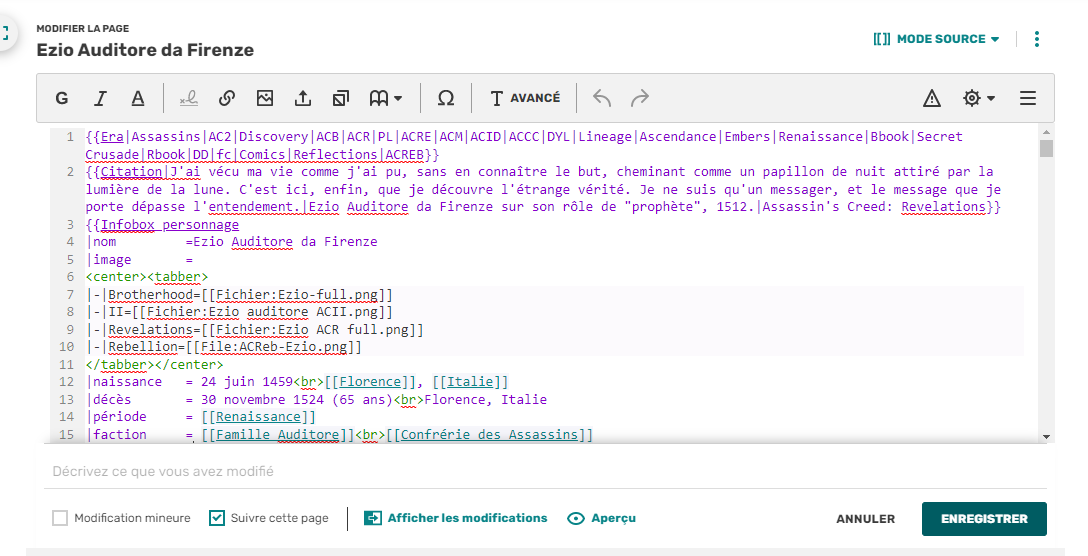Screen dimensions: 1088x556
Task: Click the underline A toolbar icon
Action: click(138, 99)
